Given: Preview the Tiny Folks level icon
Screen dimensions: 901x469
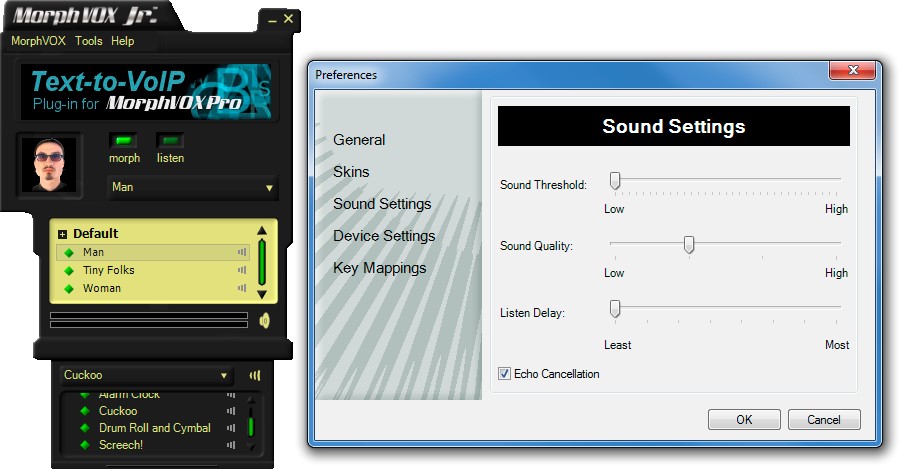Looking at the screenshot, I should click(242, 270).
